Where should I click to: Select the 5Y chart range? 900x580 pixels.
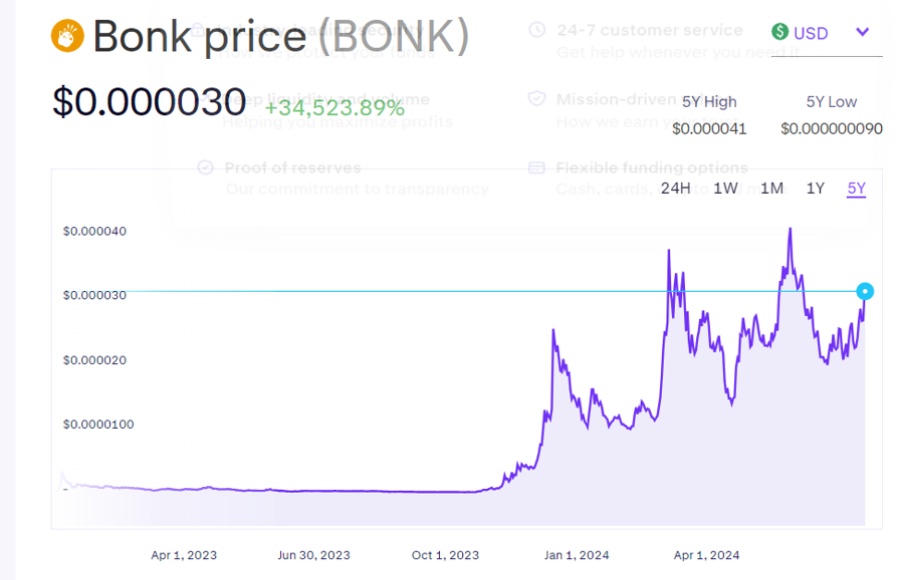(856, 189)
